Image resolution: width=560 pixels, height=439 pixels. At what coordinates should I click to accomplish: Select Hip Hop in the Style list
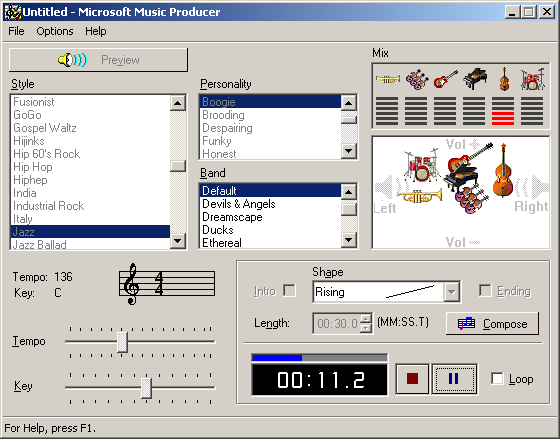90,167
